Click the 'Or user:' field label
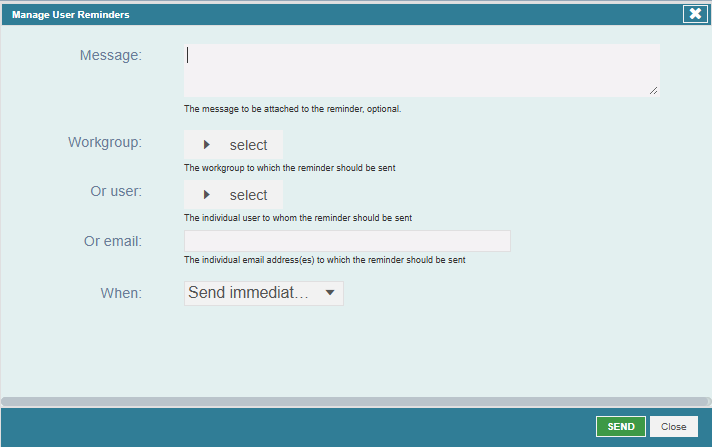 point(116,191)
